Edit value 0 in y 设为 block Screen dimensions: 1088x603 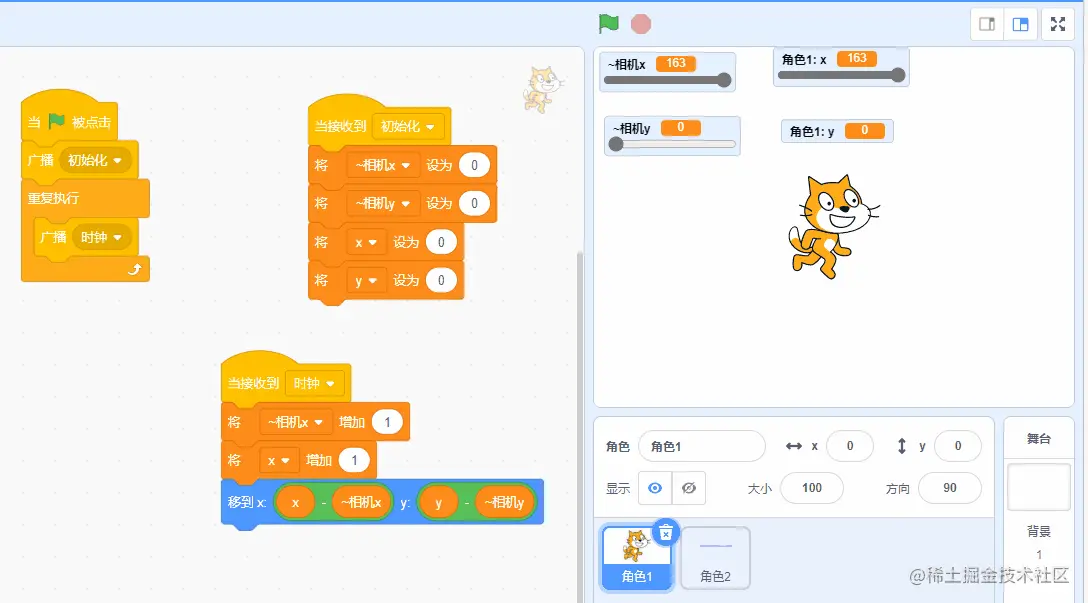[441, 280]
